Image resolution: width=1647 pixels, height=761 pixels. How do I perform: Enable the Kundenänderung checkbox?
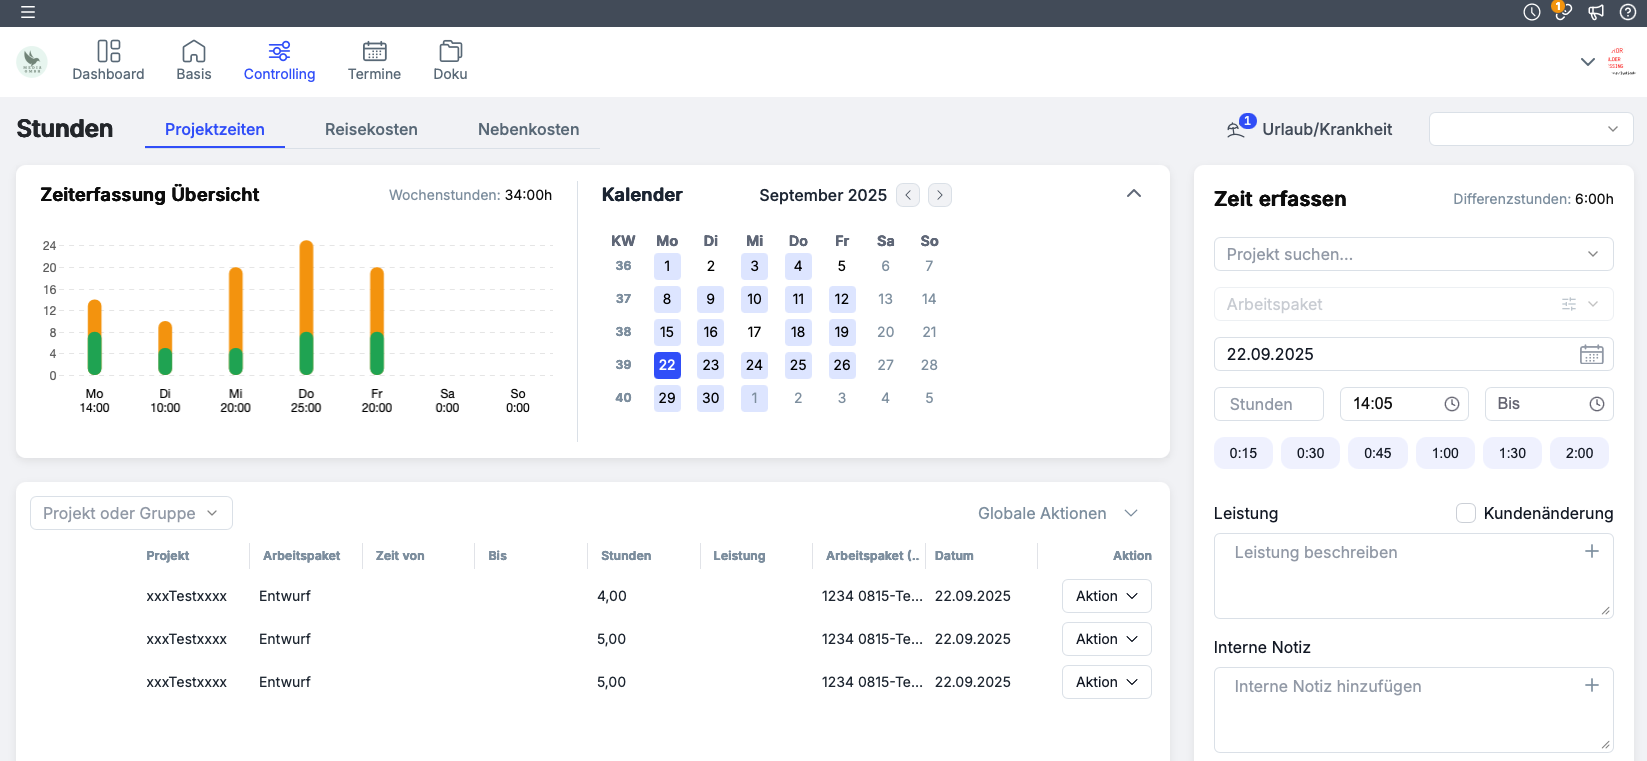1466,513
